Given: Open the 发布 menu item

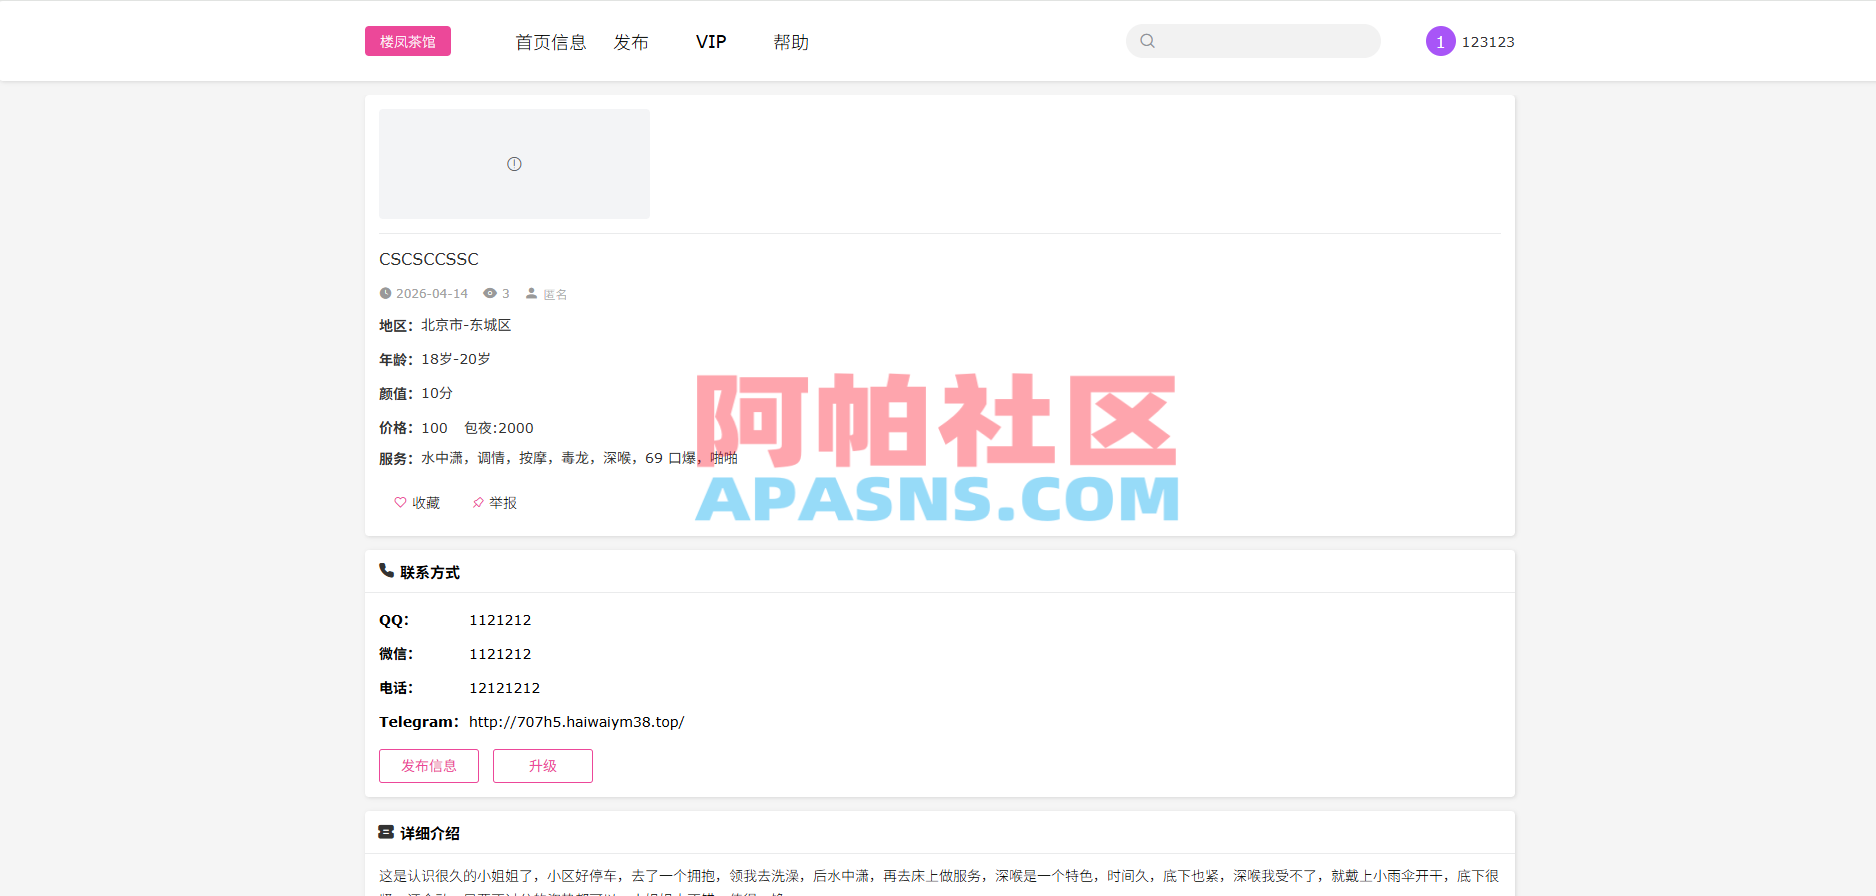Looking at the screenshot, I should click(x=631, y=42).
